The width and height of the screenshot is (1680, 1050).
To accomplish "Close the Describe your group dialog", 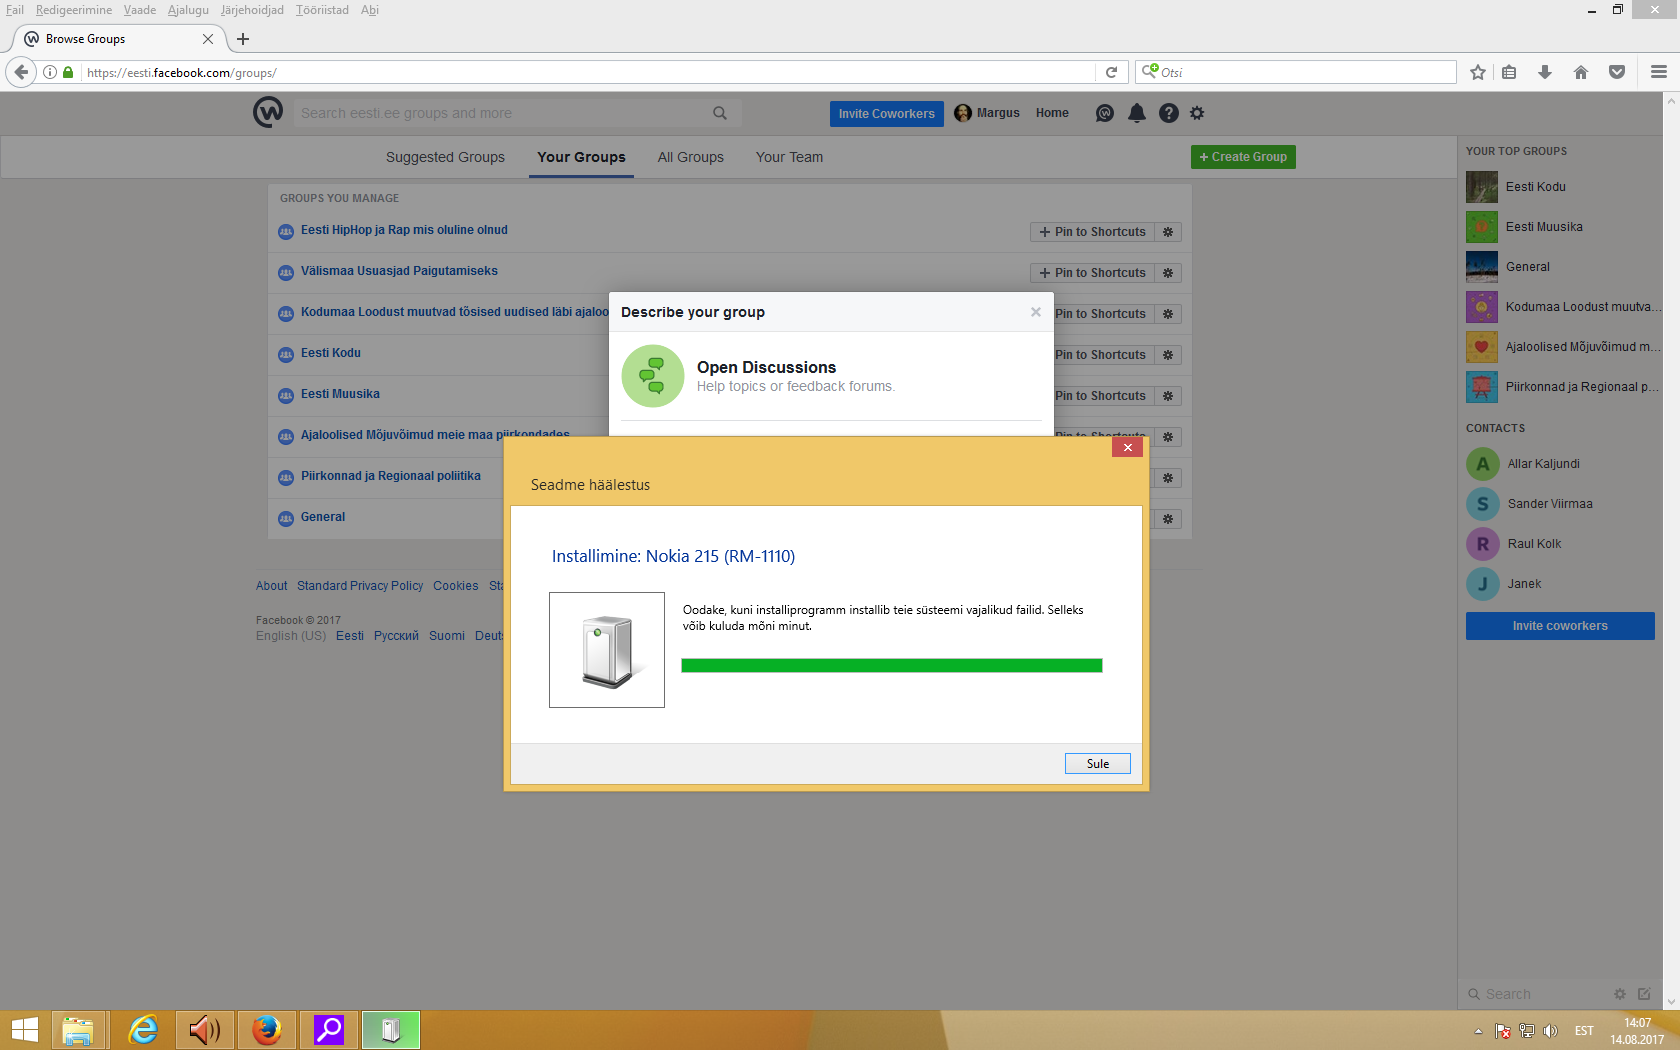I will [x=1036, y=312].
